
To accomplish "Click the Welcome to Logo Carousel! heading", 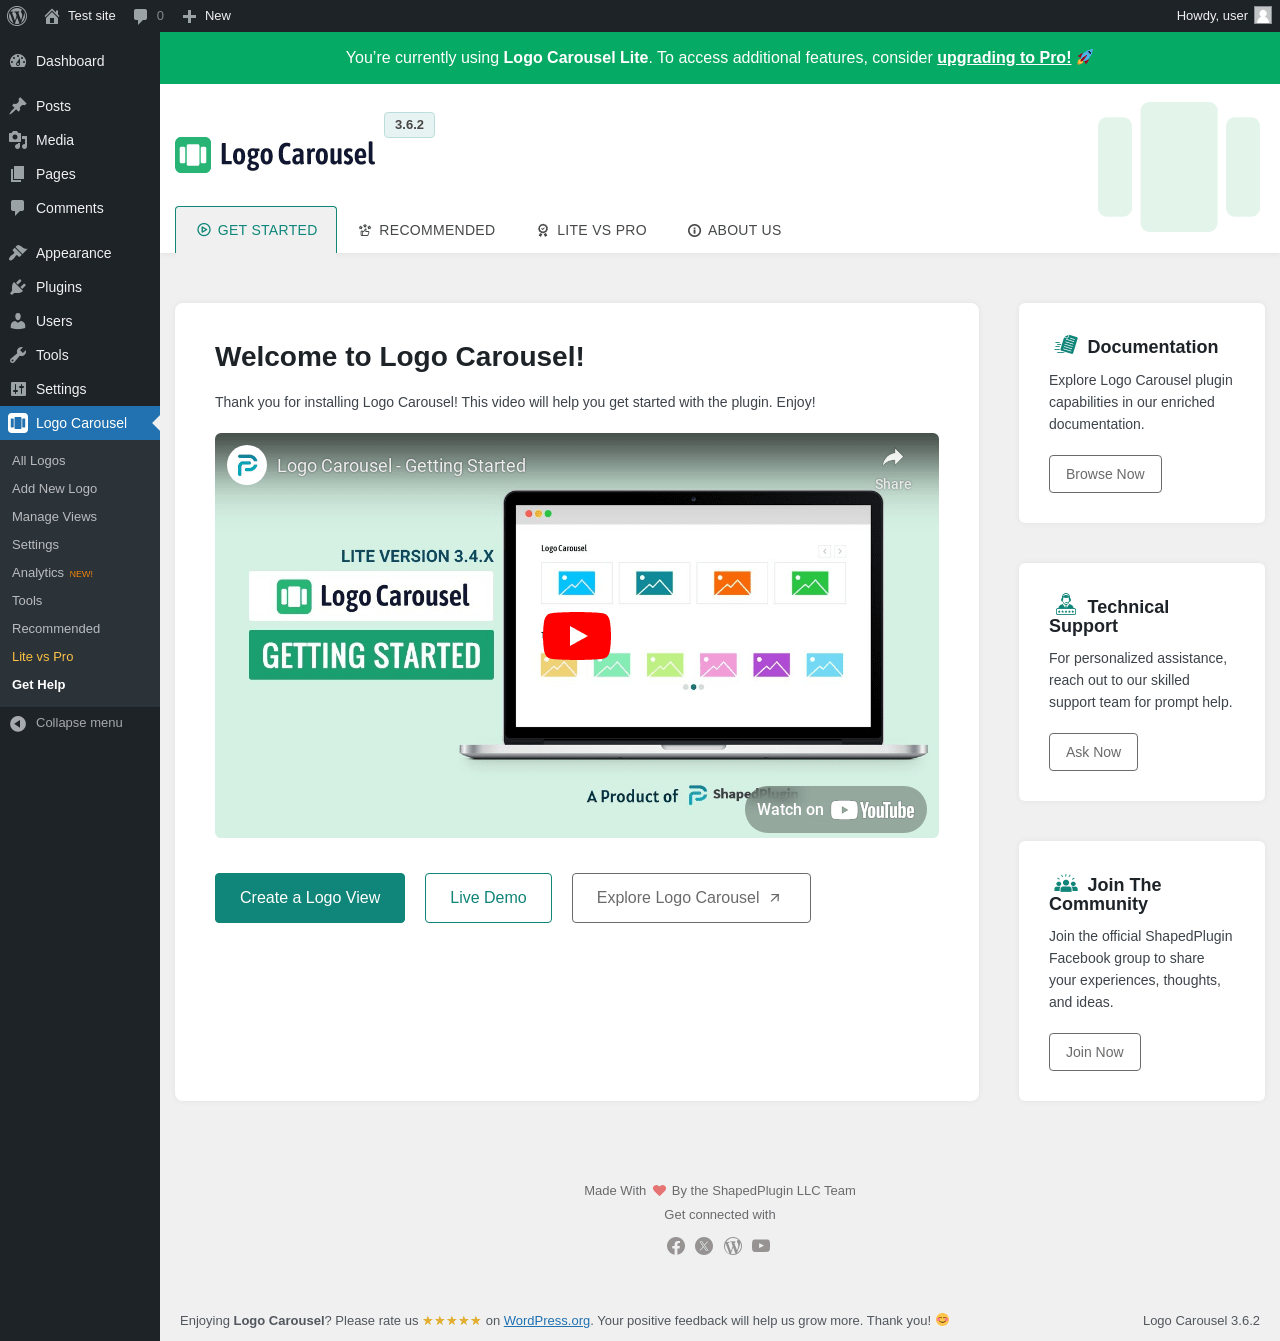I will (x=400, y=357).
